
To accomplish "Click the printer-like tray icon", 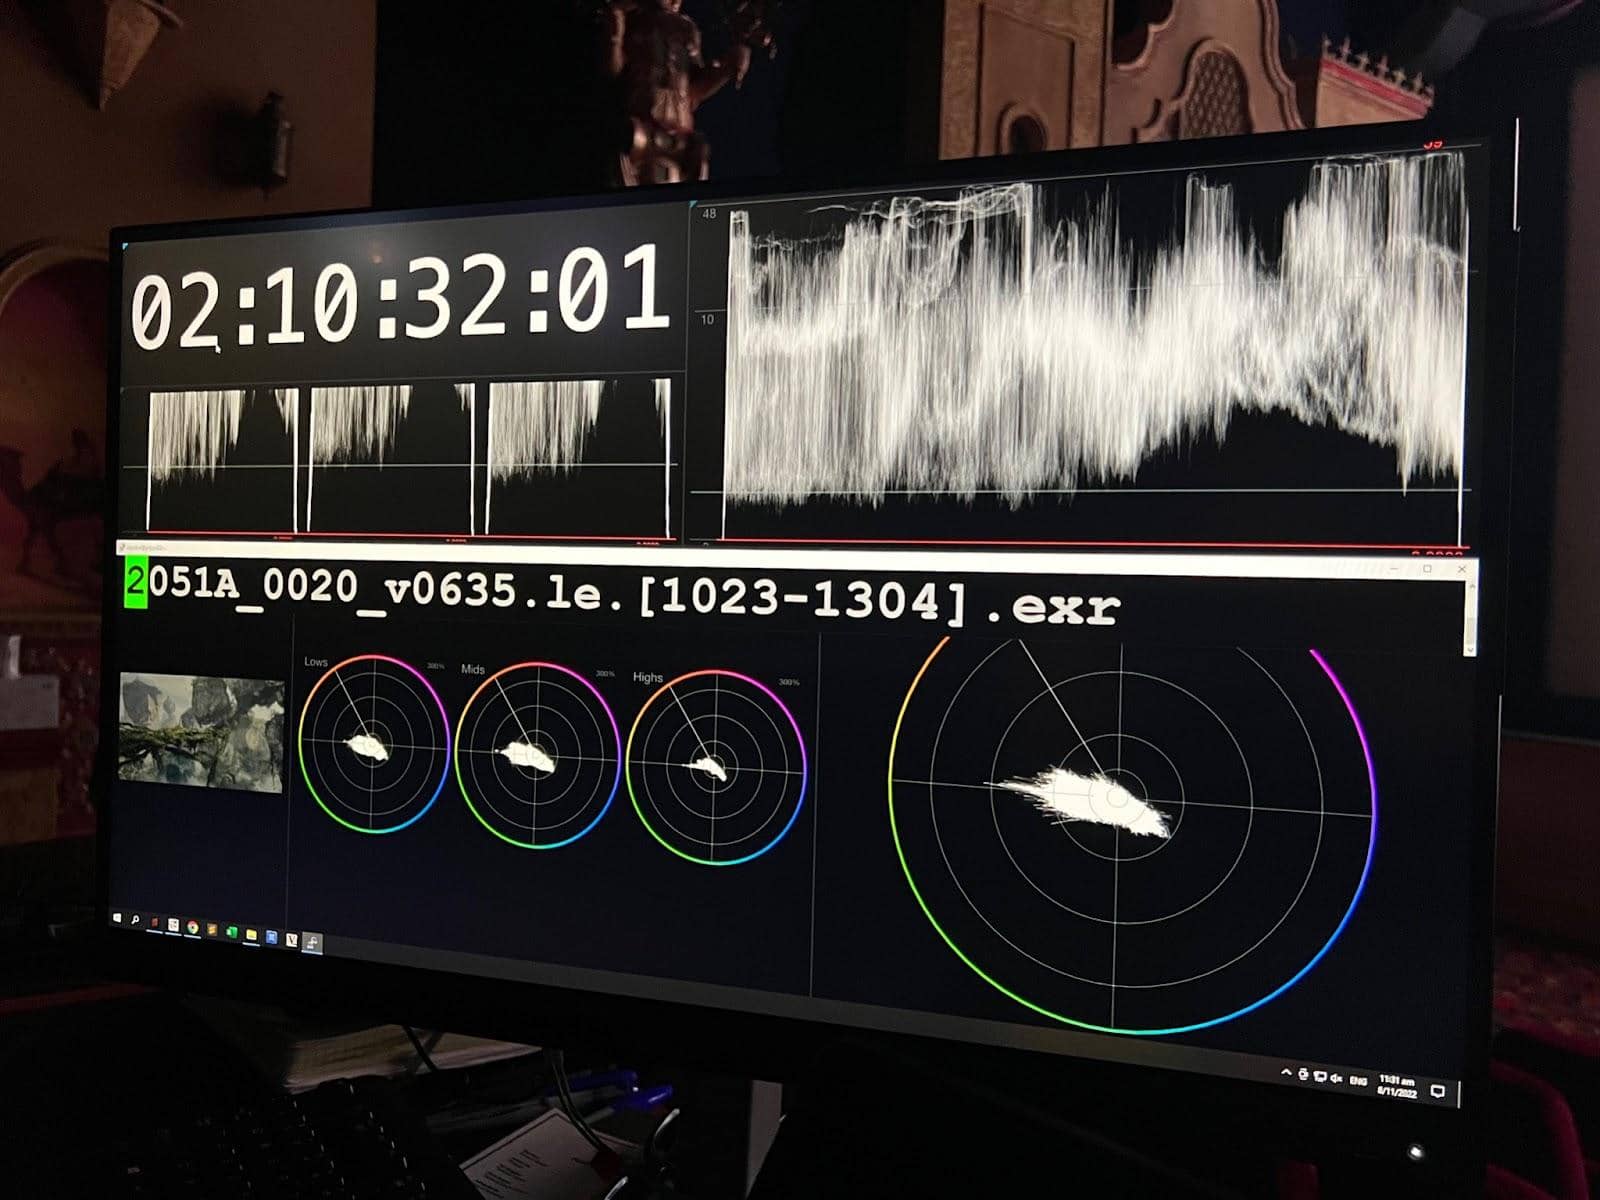I will 1303,1074.
